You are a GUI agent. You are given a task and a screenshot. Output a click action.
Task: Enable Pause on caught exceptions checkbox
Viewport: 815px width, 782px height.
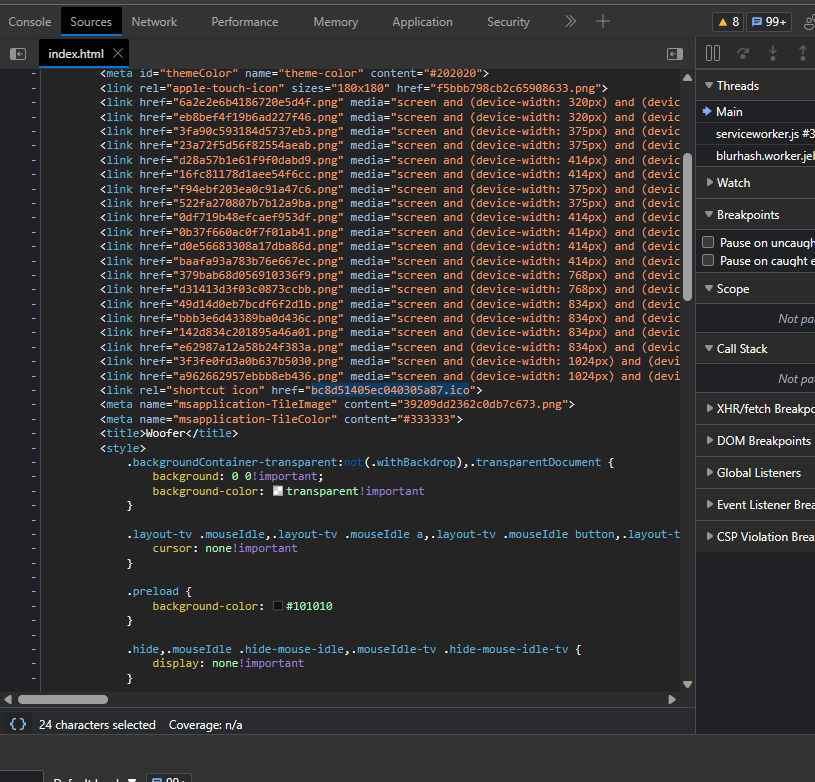point(708,260)
